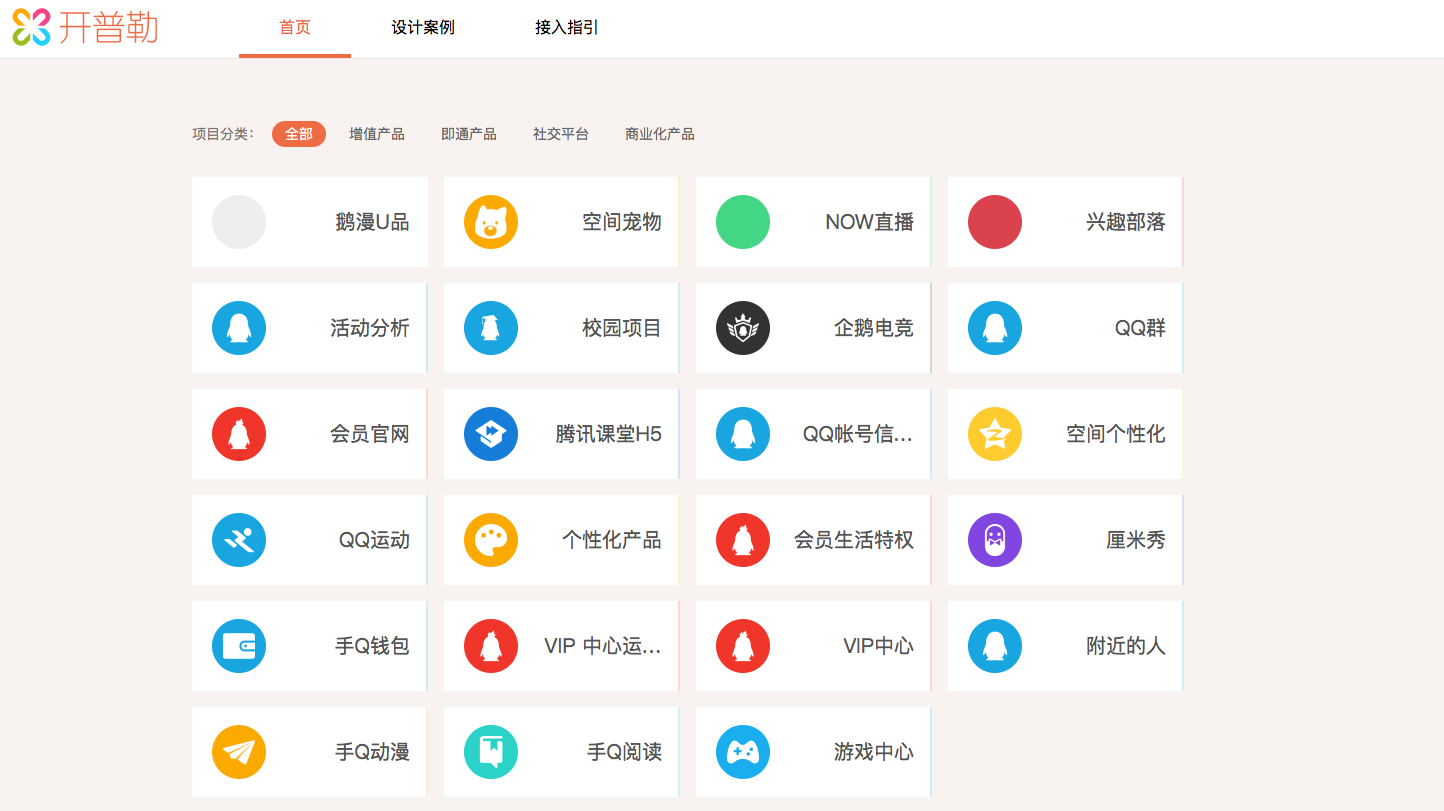Click the gamepad icon of 游戏中心

(x=743, y=752)
